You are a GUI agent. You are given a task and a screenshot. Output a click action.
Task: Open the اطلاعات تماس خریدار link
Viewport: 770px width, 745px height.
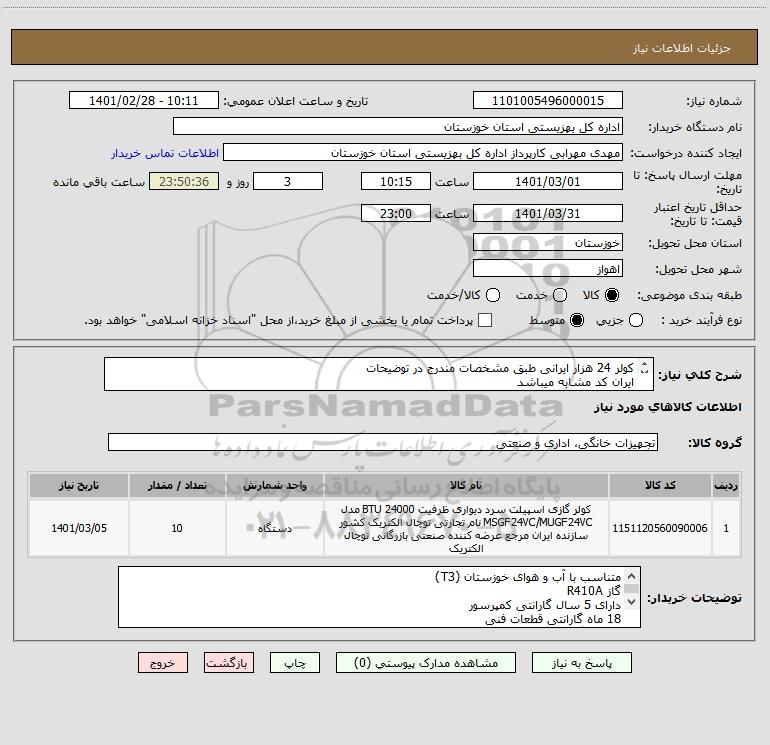[165, 153]
